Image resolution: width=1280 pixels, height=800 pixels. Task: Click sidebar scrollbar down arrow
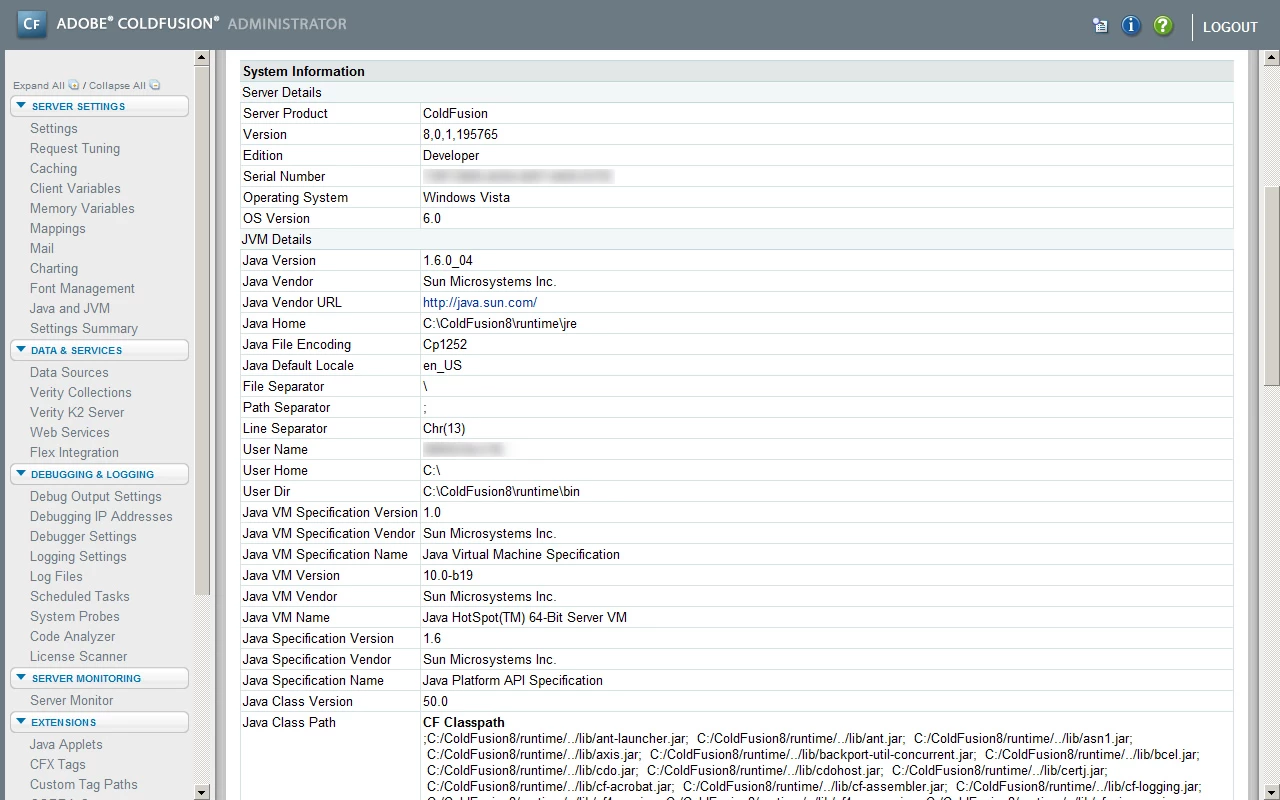(x=202, y=792)
